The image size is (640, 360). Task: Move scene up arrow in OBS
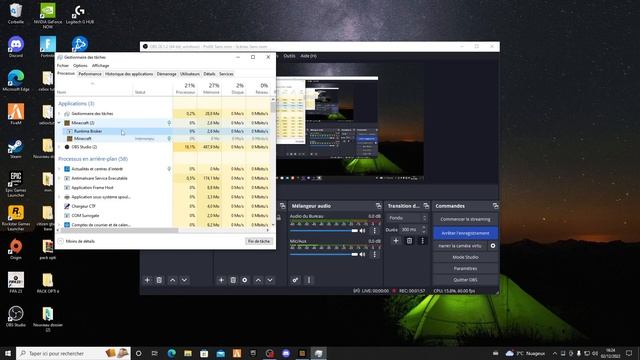(173, 280)
